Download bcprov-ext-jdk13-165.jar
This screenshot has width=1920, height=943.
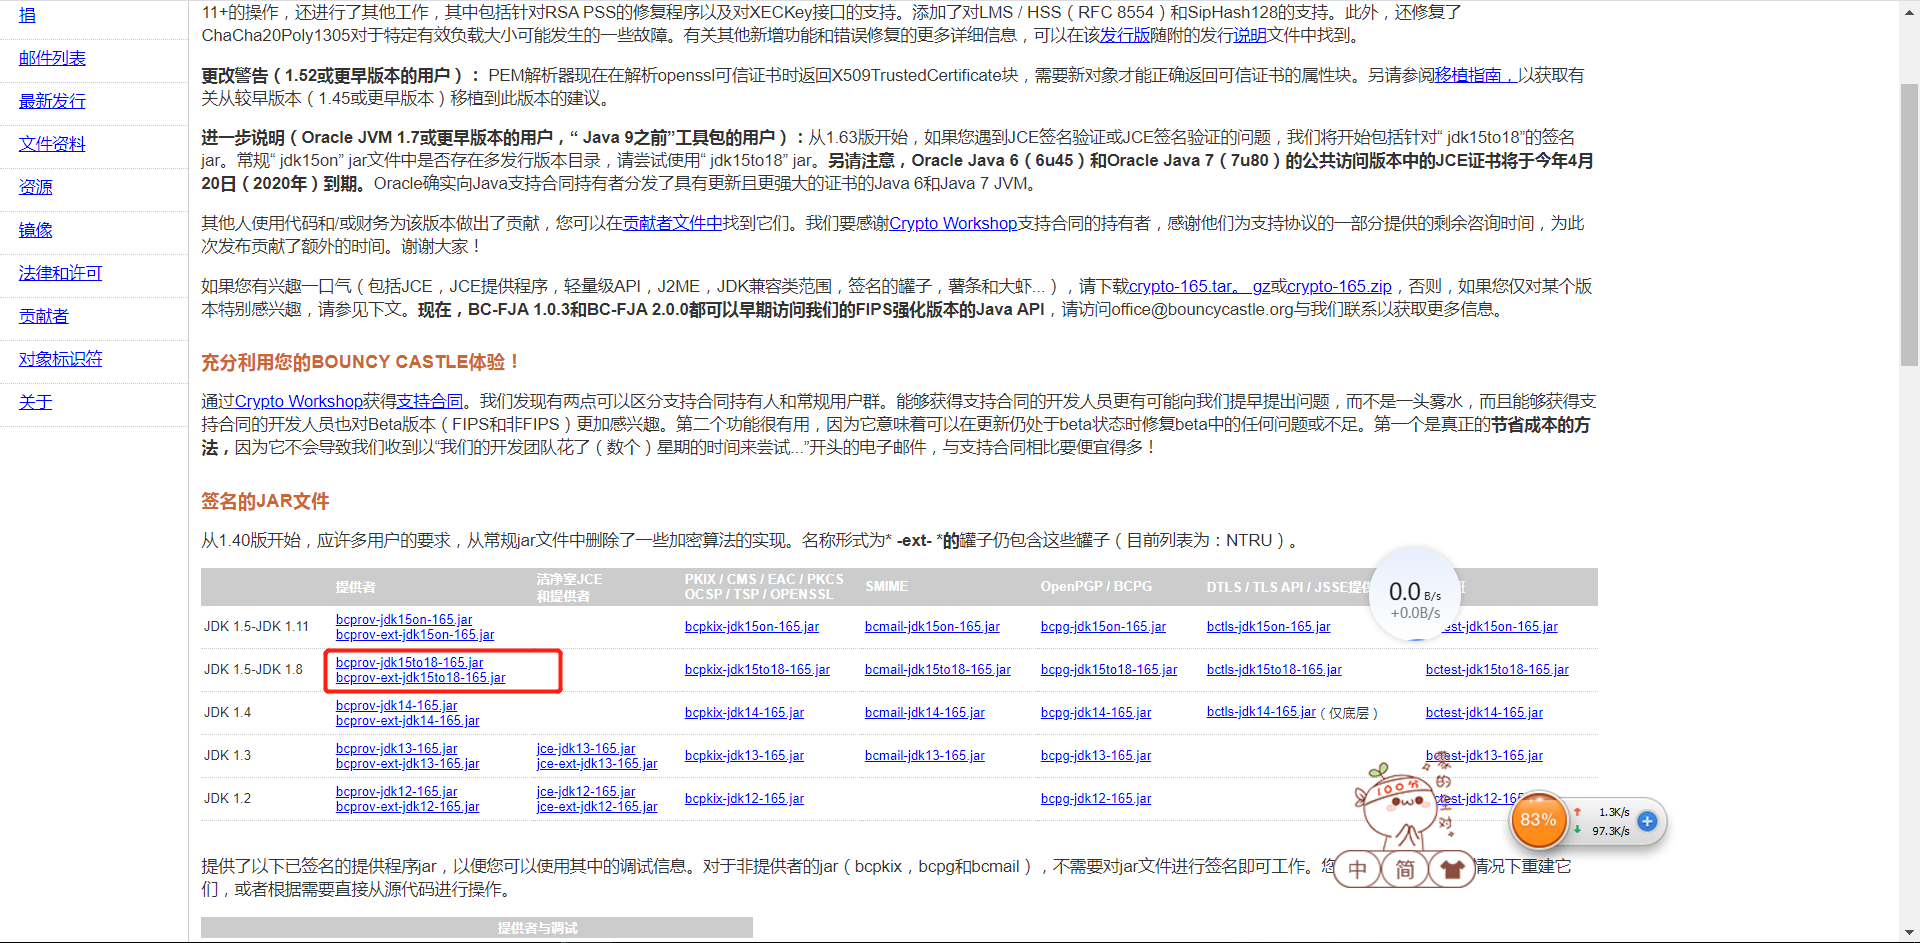(x=408, y=764)
